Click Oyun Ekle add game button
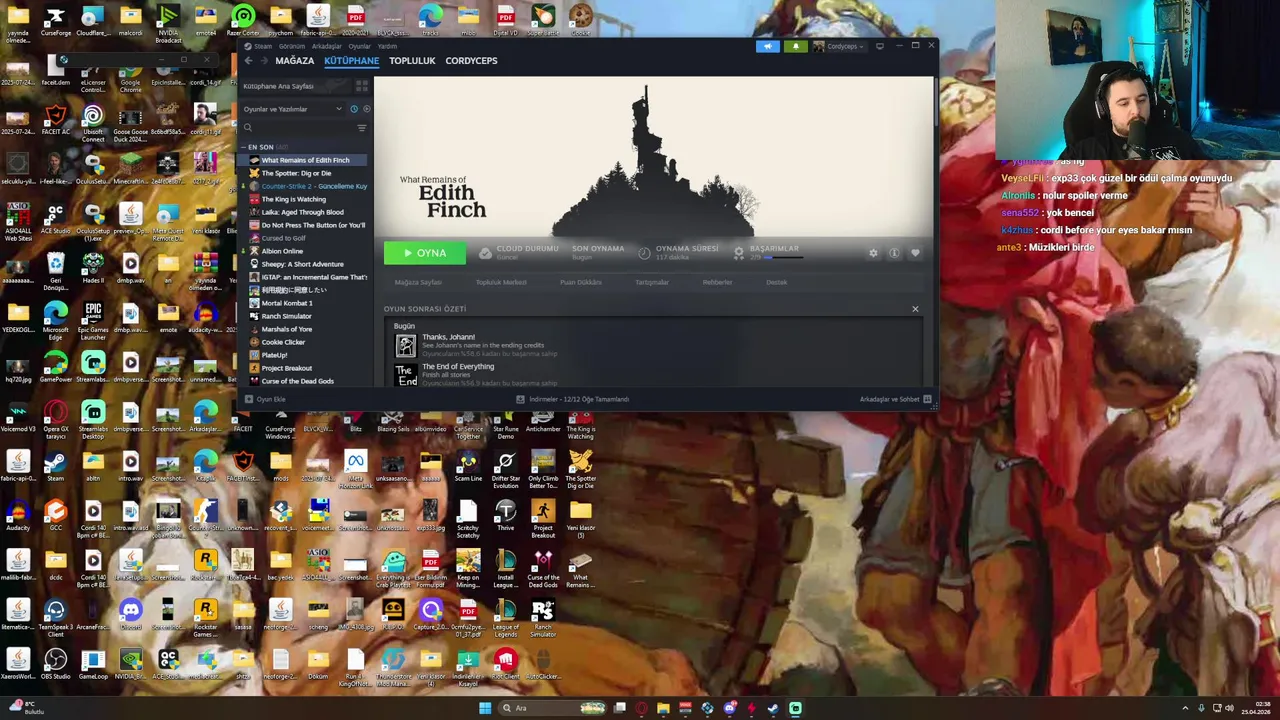 (265, 399)
